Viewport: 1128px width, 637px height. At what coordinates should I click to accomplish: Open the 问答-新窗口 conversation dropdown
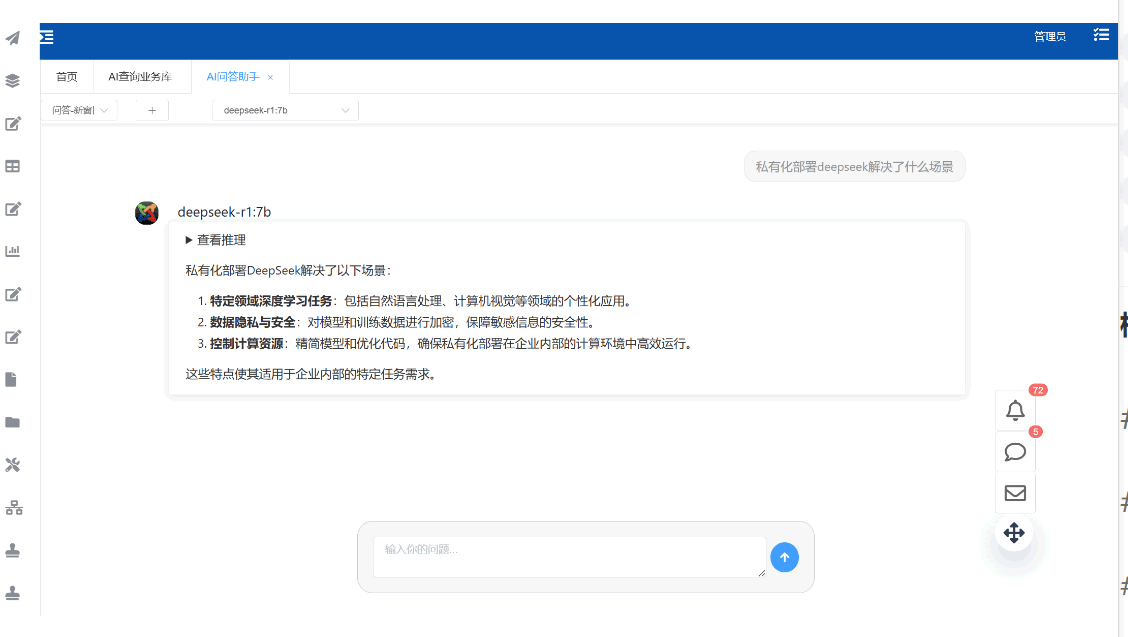[79, 110]
